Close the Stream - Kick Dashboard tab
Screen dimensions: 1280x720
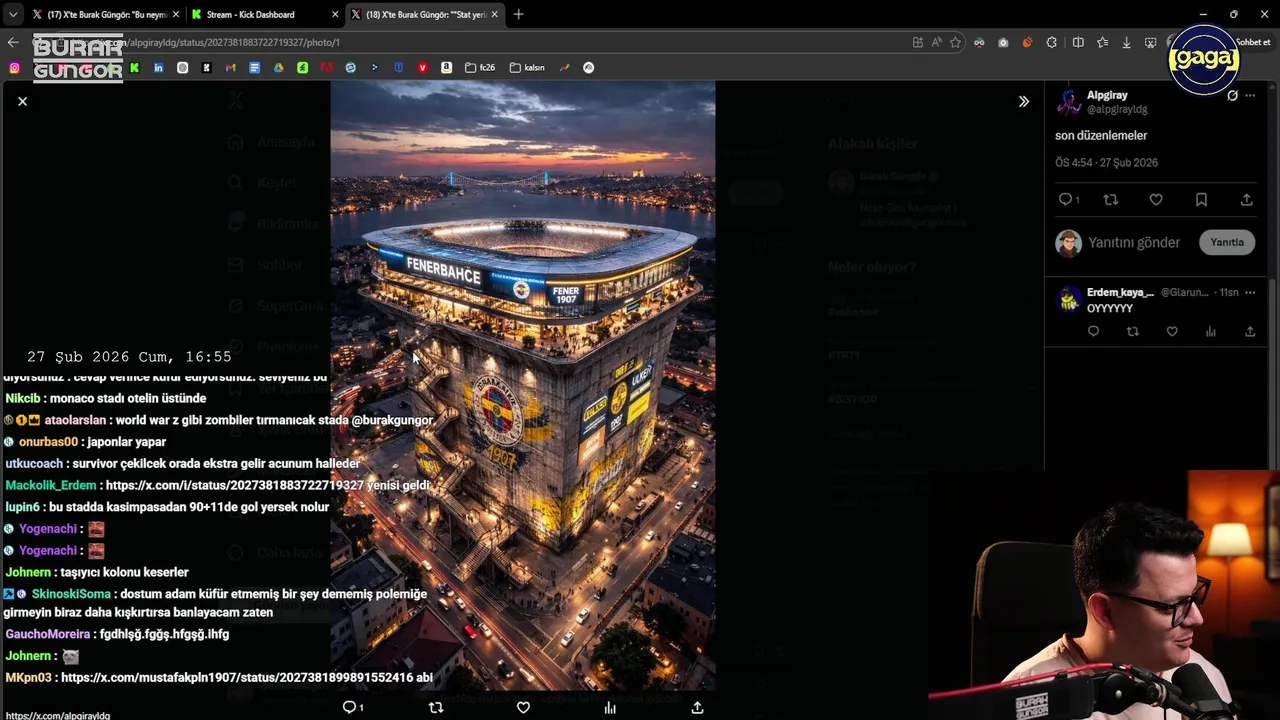[x=334, y=14]
